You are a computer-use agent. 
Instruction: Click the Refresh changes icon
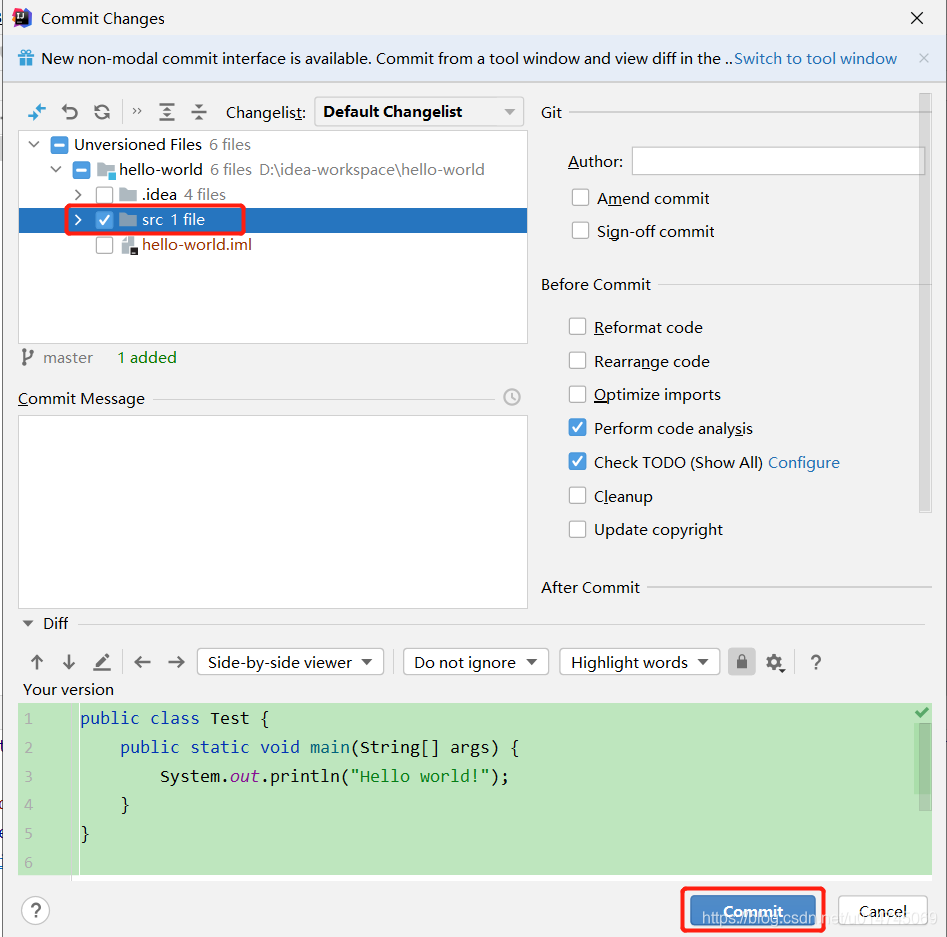click(x=102, y=112)
